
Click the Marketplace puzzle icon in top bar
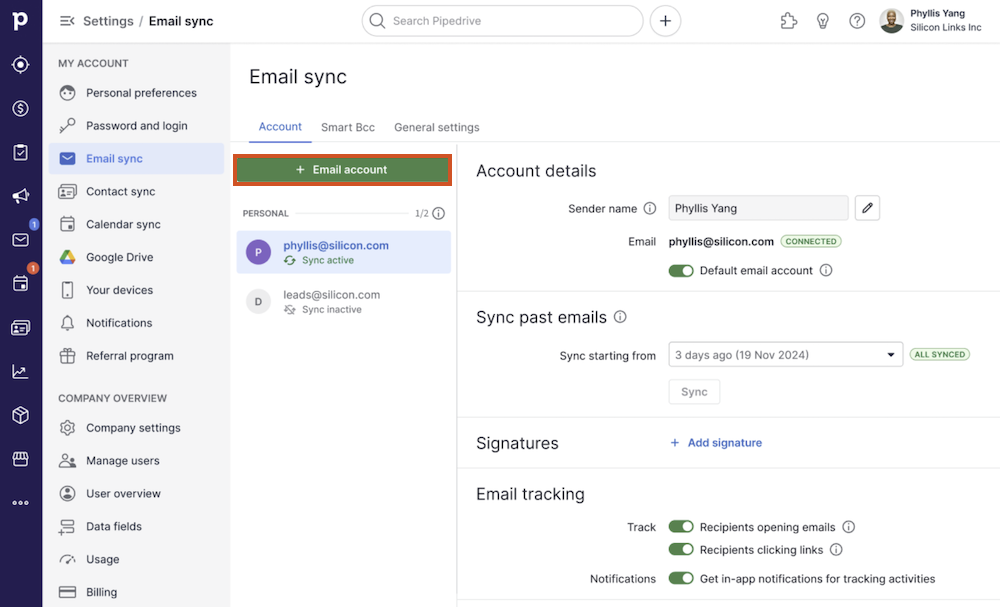pos(789,20)
